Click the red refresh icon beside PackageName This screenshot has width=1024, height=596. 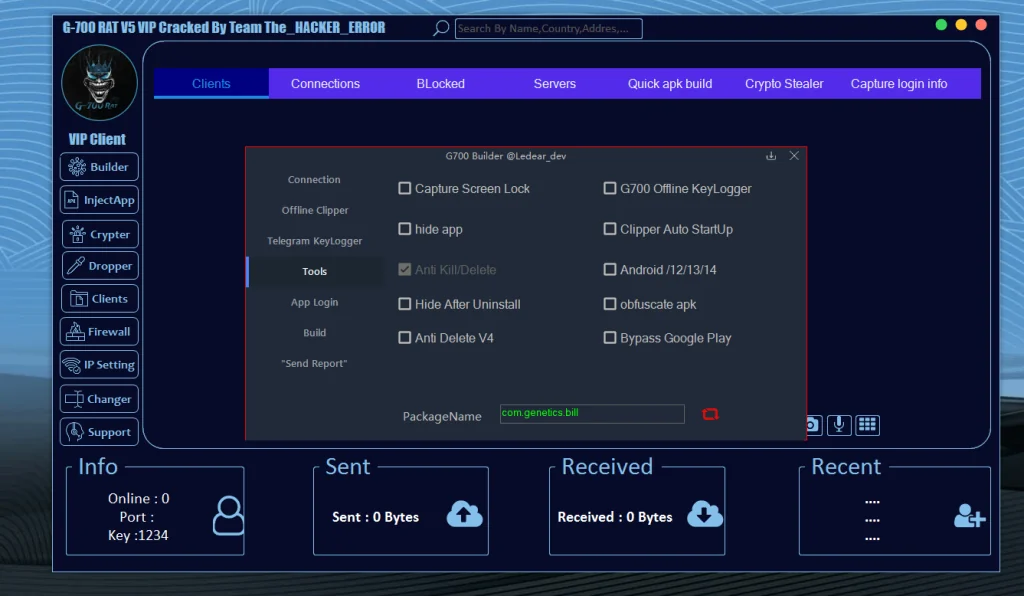point(710,413)
